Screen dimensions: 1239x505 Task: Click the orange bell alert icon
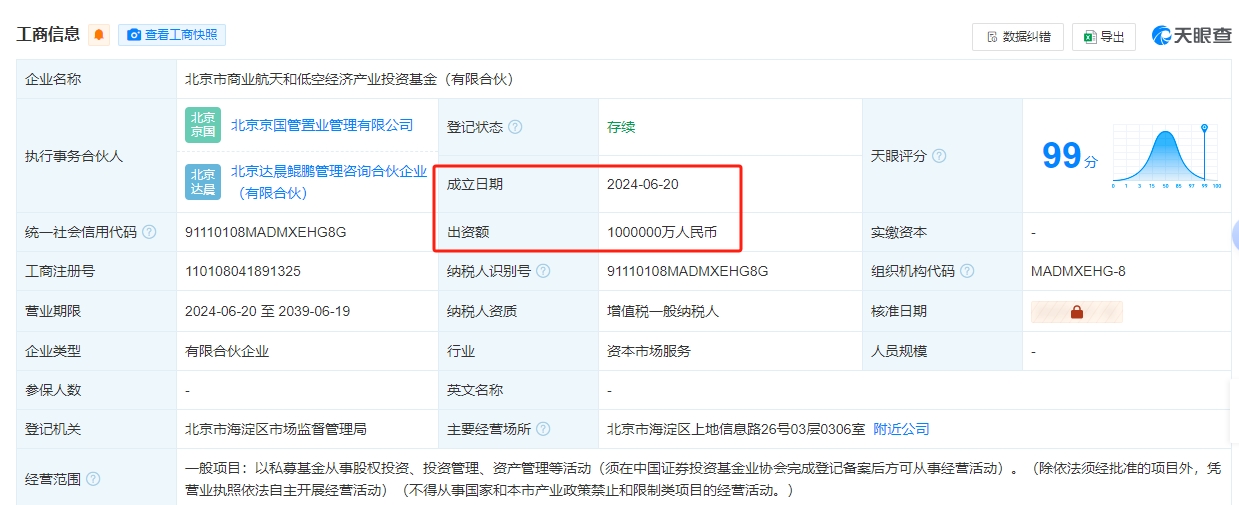click(x=99, y=35)
